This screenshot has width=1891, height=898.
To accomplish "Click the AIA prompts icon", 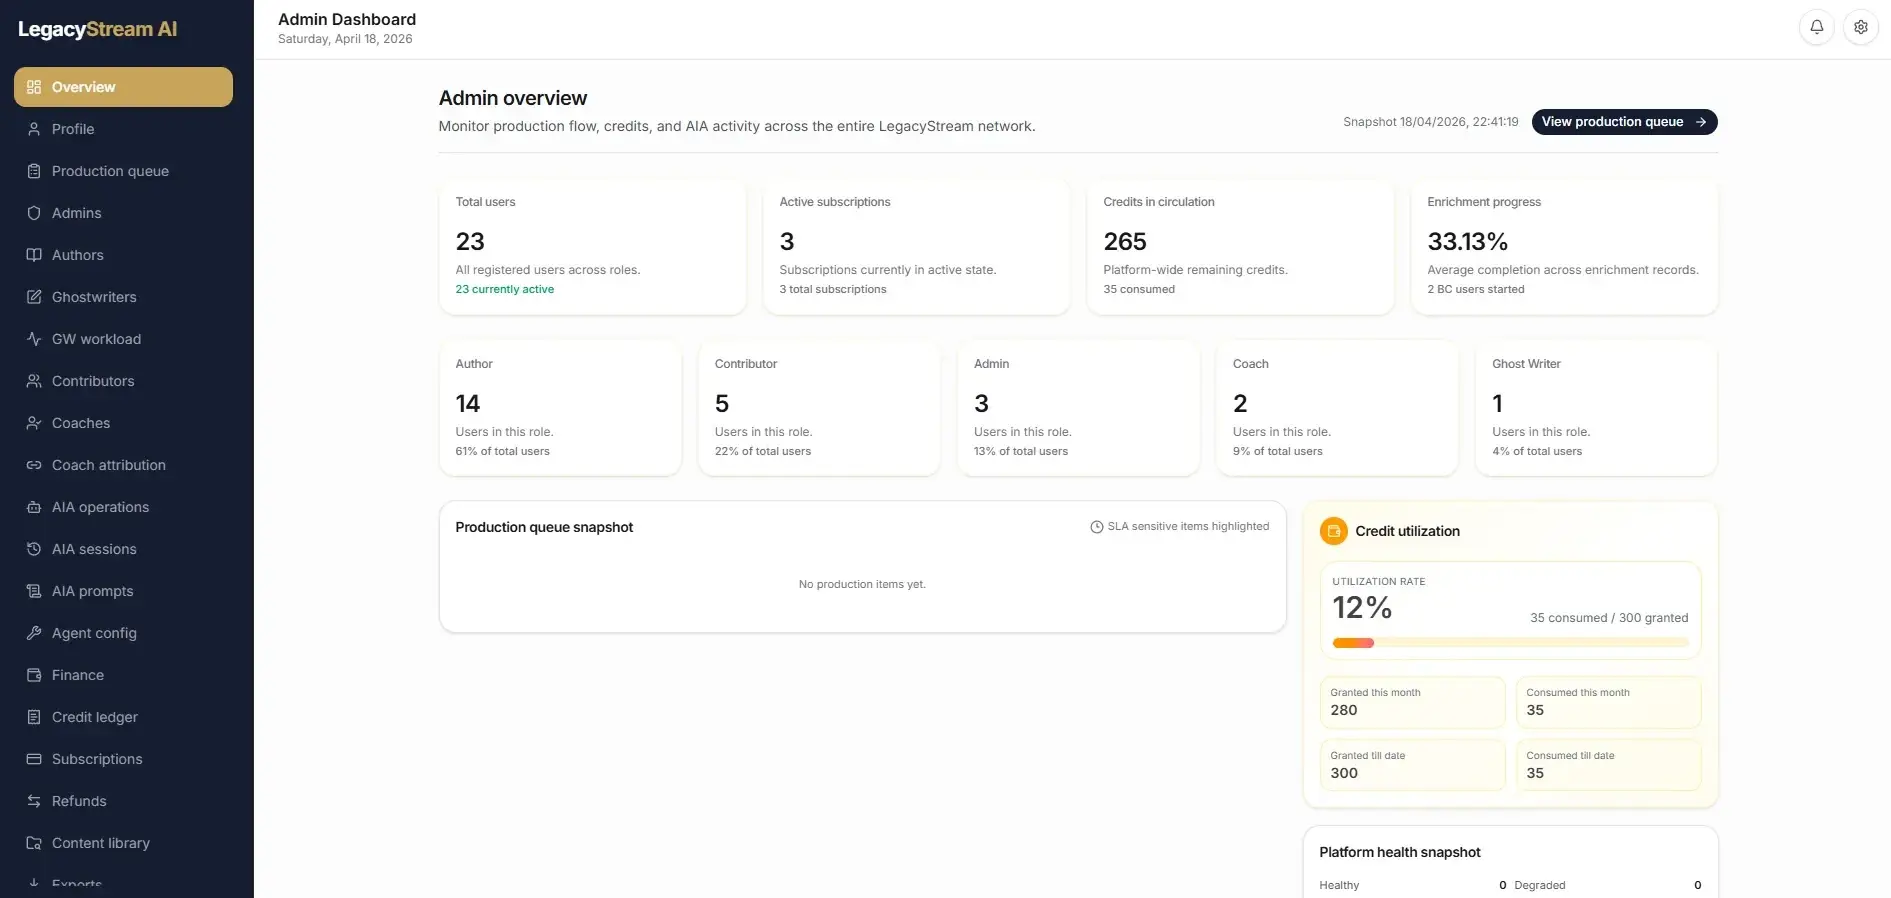I will [x=34, y=591].
